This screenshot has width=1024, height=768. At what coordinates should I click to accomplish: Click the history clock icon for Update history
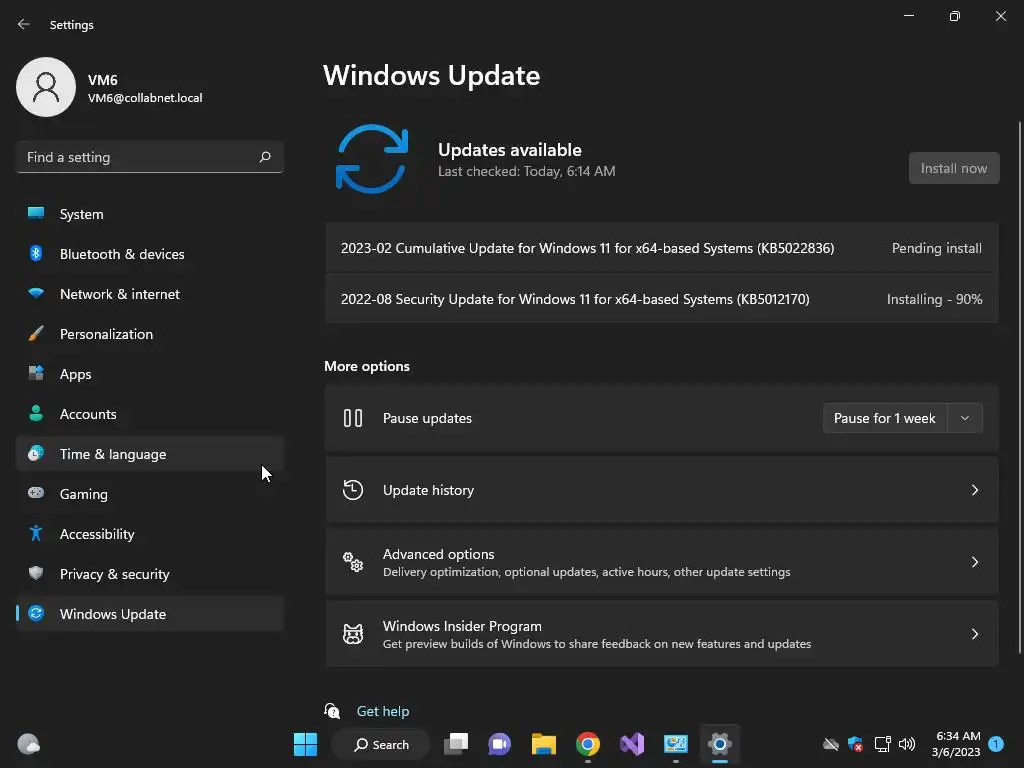353,490
